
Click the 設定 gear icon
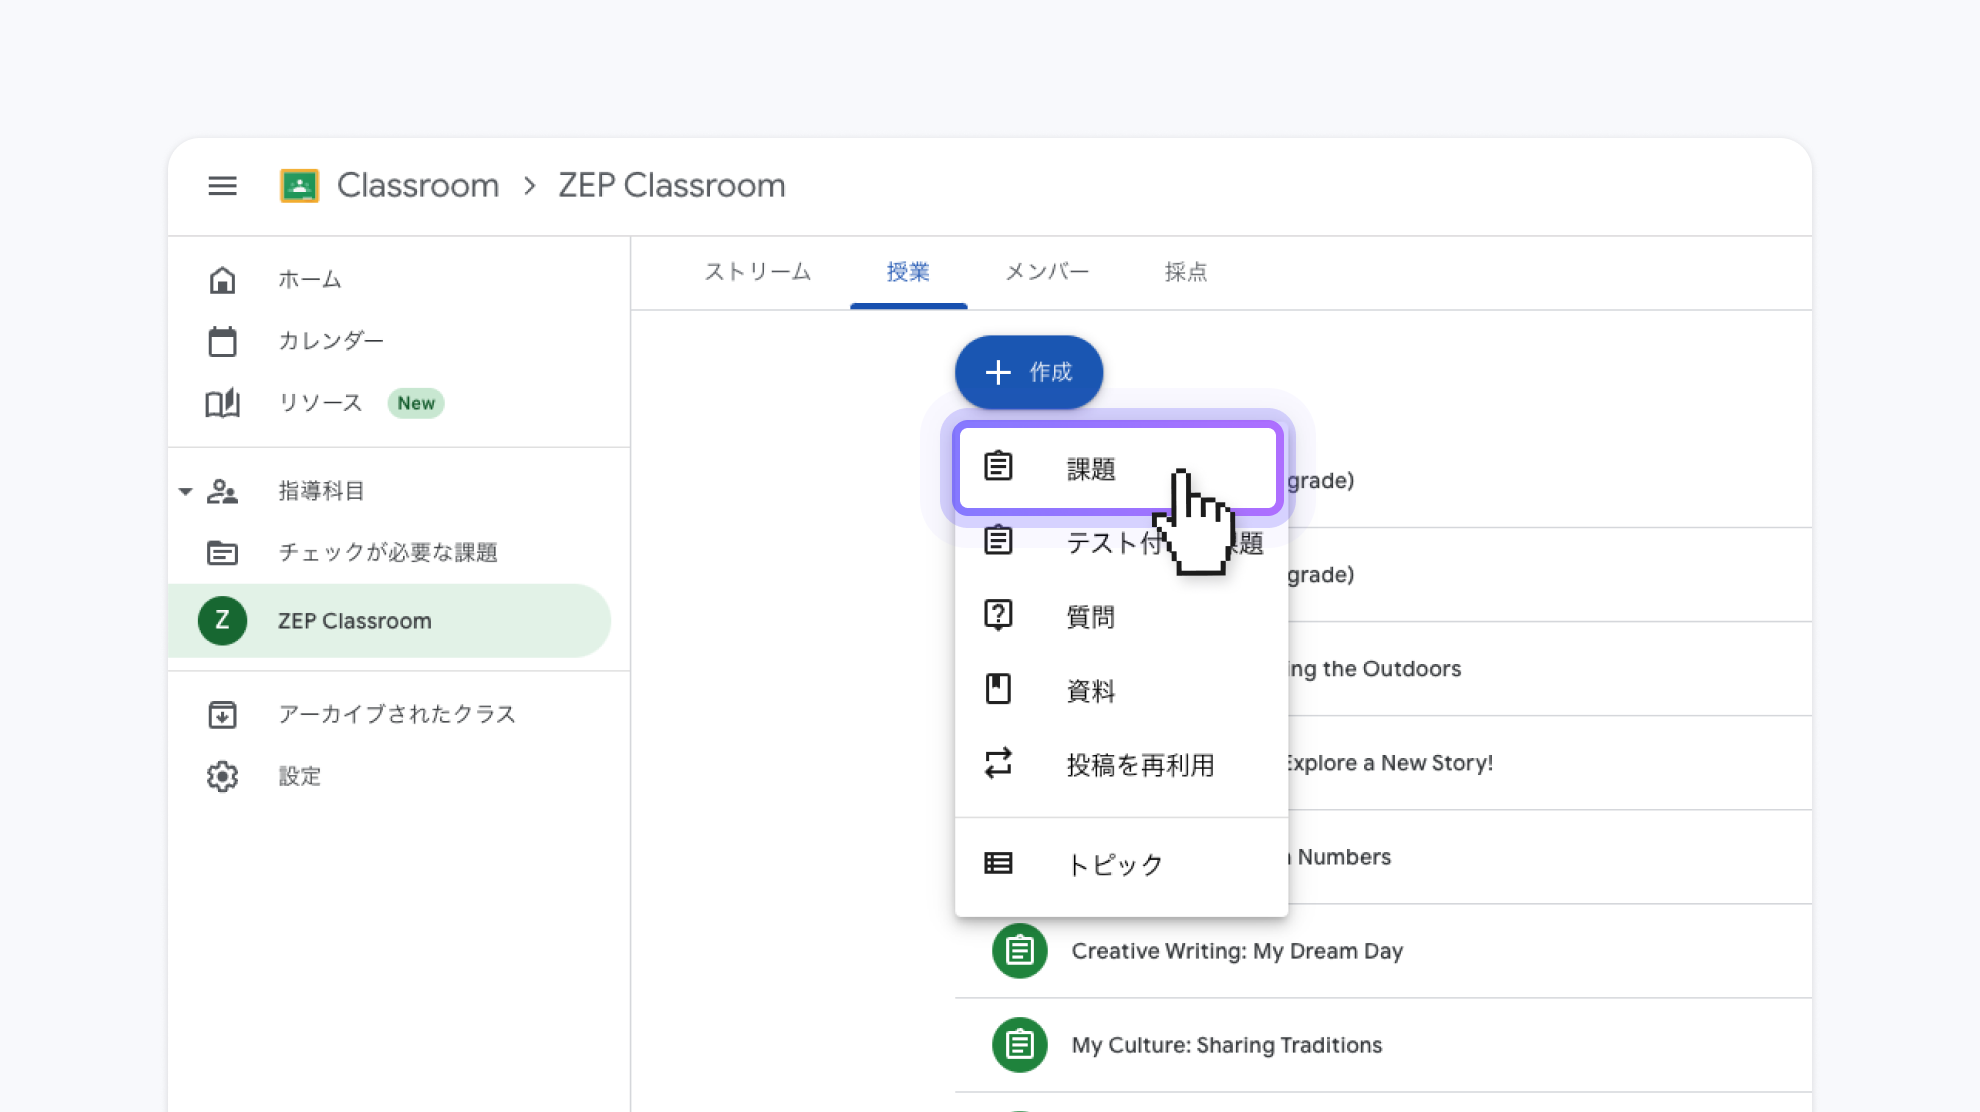pyautogui.click(x=222, y=776)
